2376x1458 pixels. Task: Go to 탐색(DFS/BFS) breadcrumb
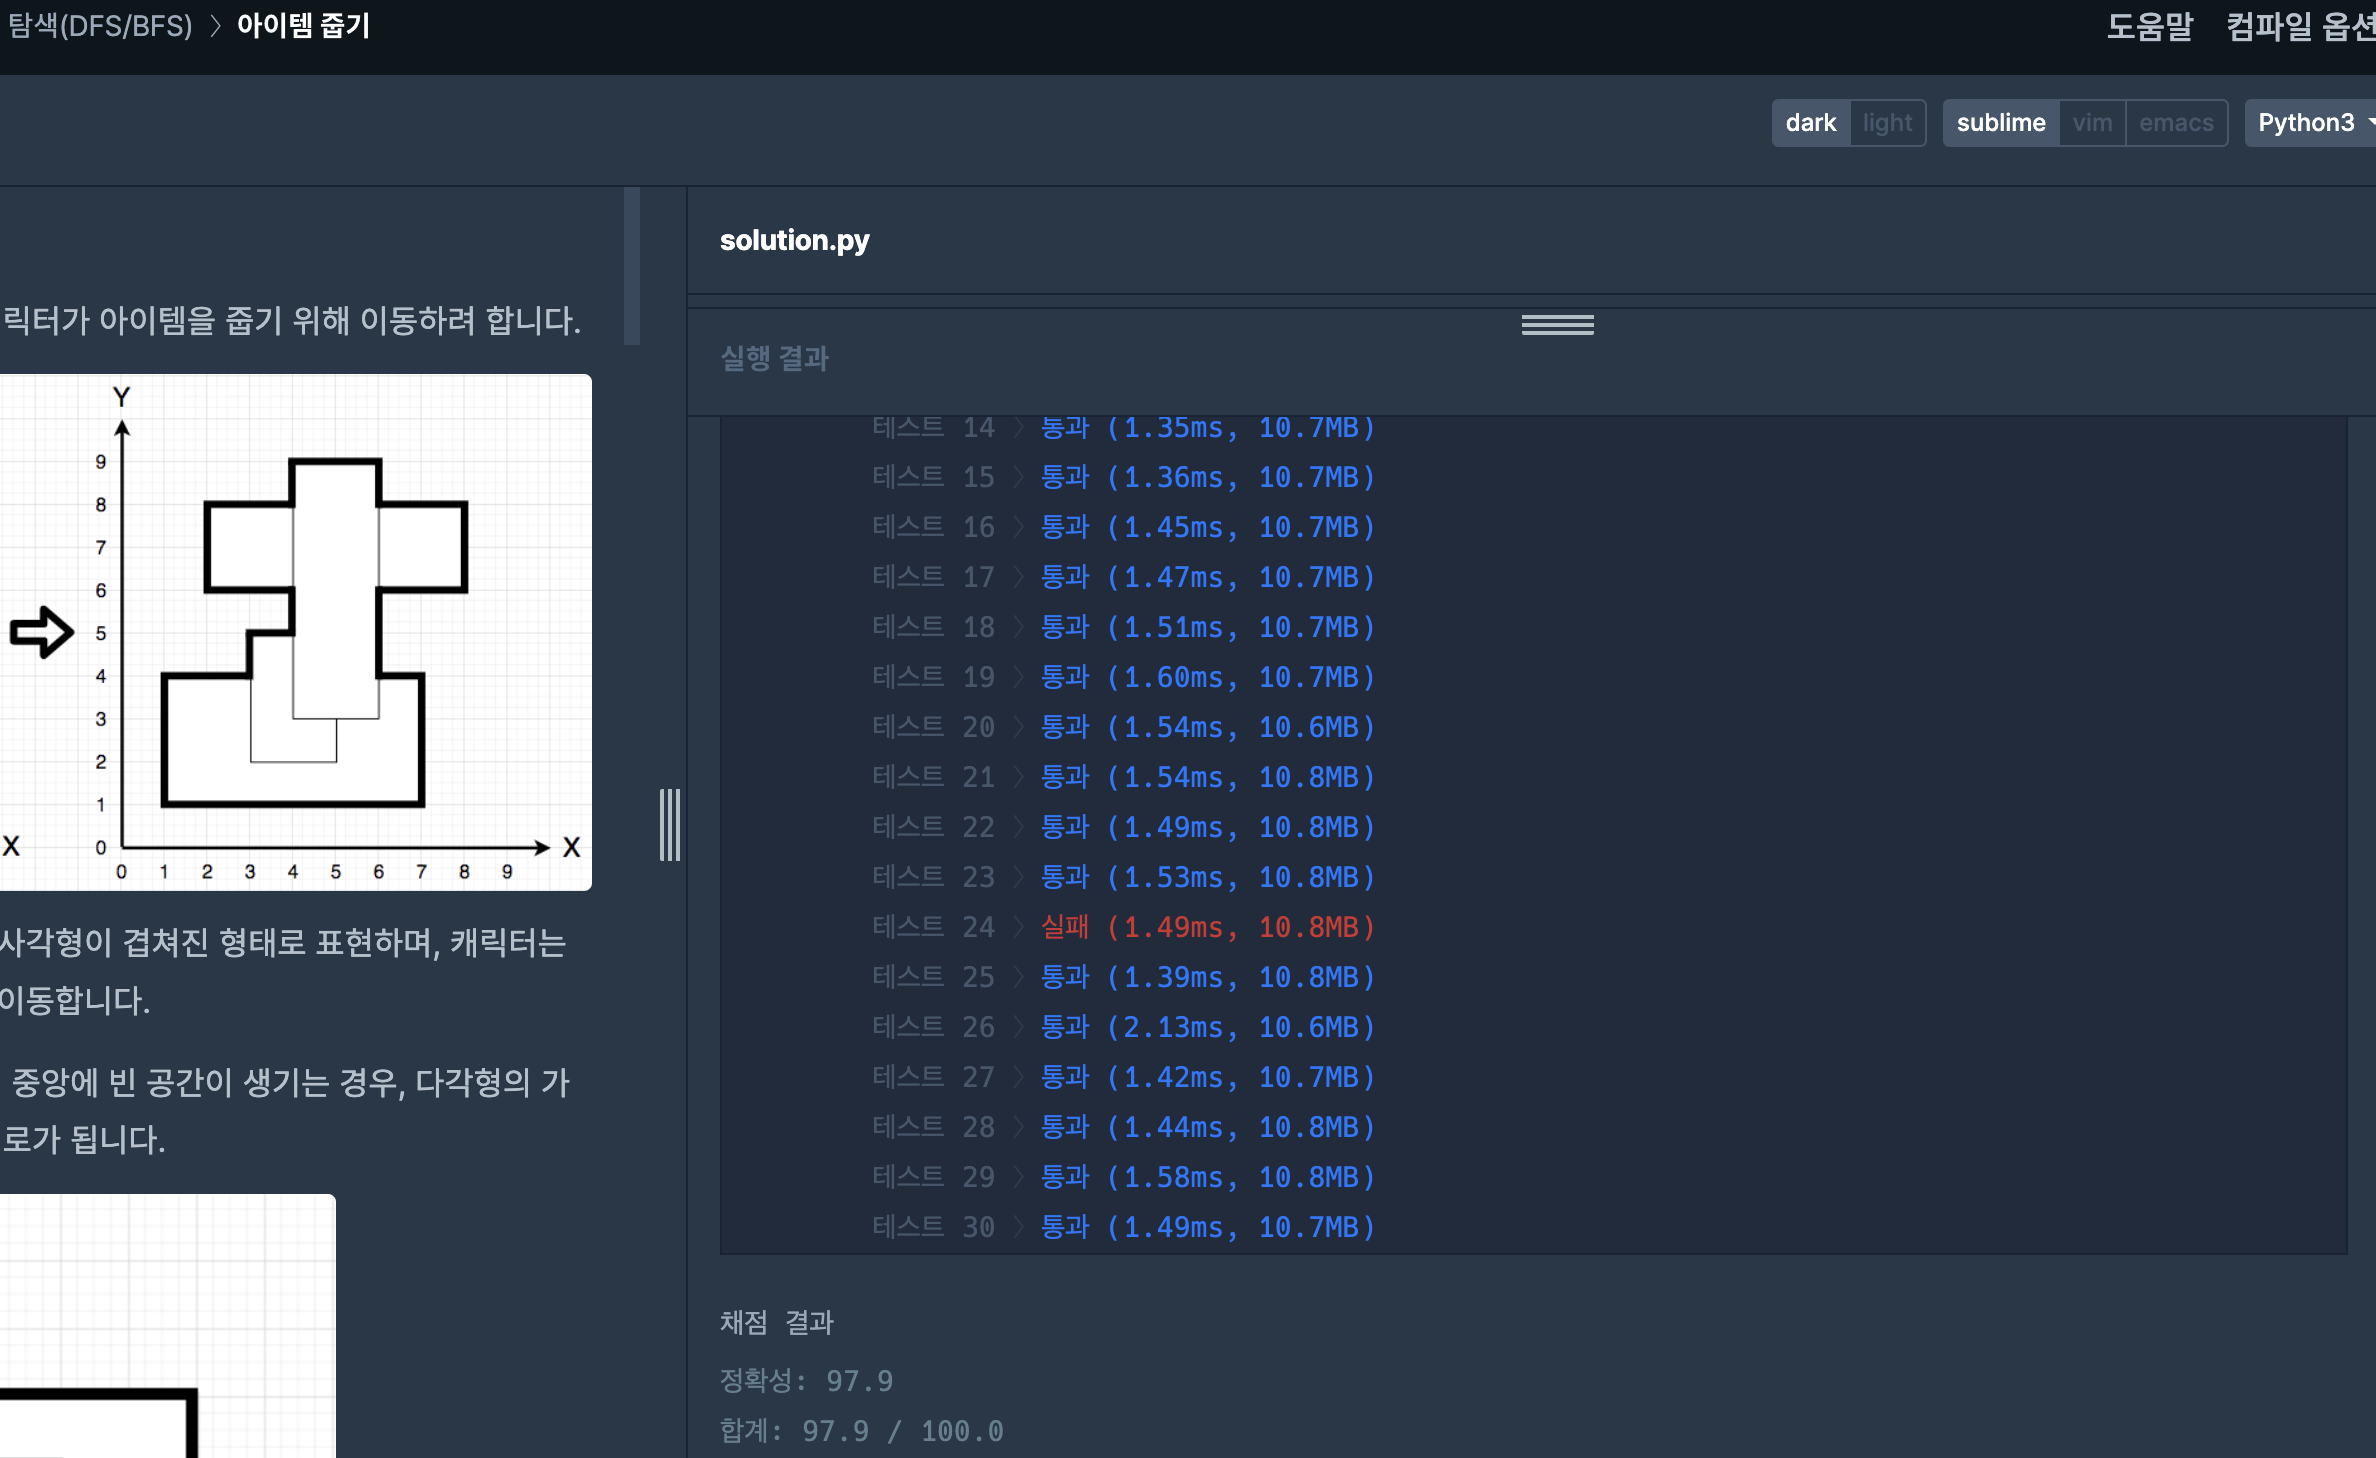(x=100, y=26)
